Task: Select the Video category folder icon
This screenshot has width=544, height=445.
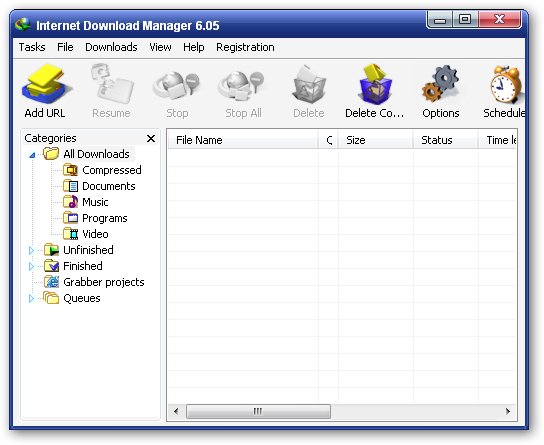Action: point(71,234)
